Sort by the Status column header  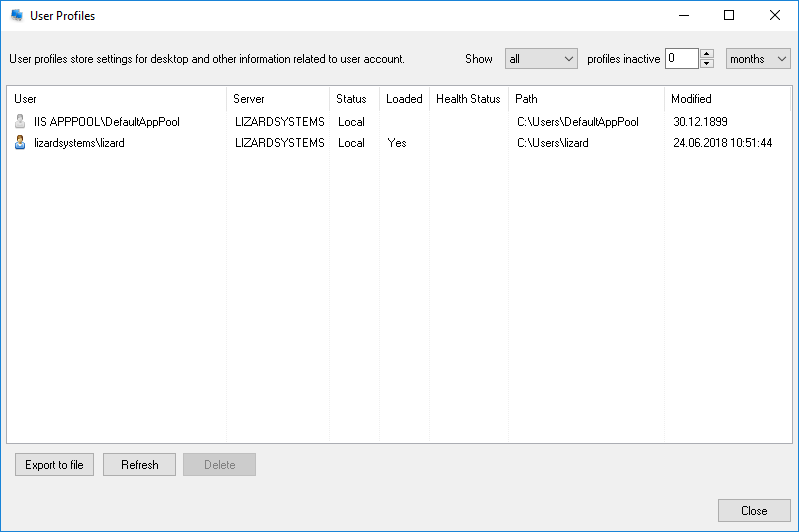click(x=353, y=99)
